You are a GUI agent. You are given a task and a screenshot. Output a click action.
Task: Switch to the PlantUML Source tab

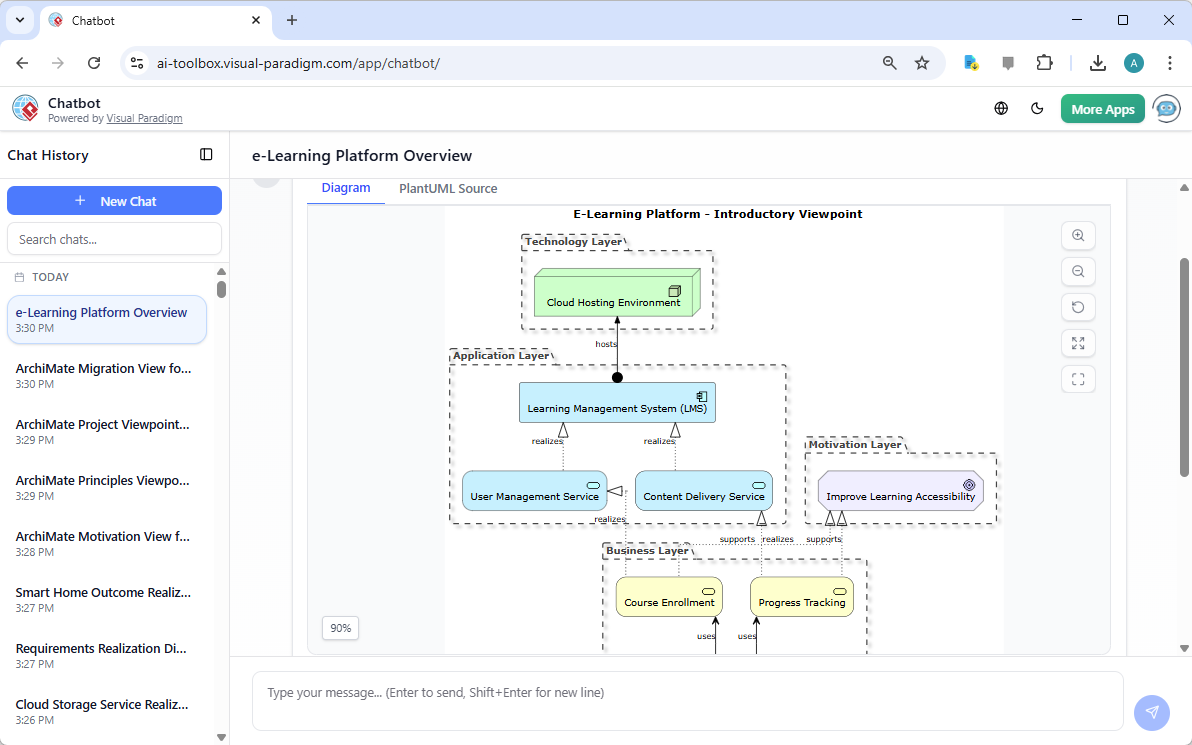[x=447, y=188]
